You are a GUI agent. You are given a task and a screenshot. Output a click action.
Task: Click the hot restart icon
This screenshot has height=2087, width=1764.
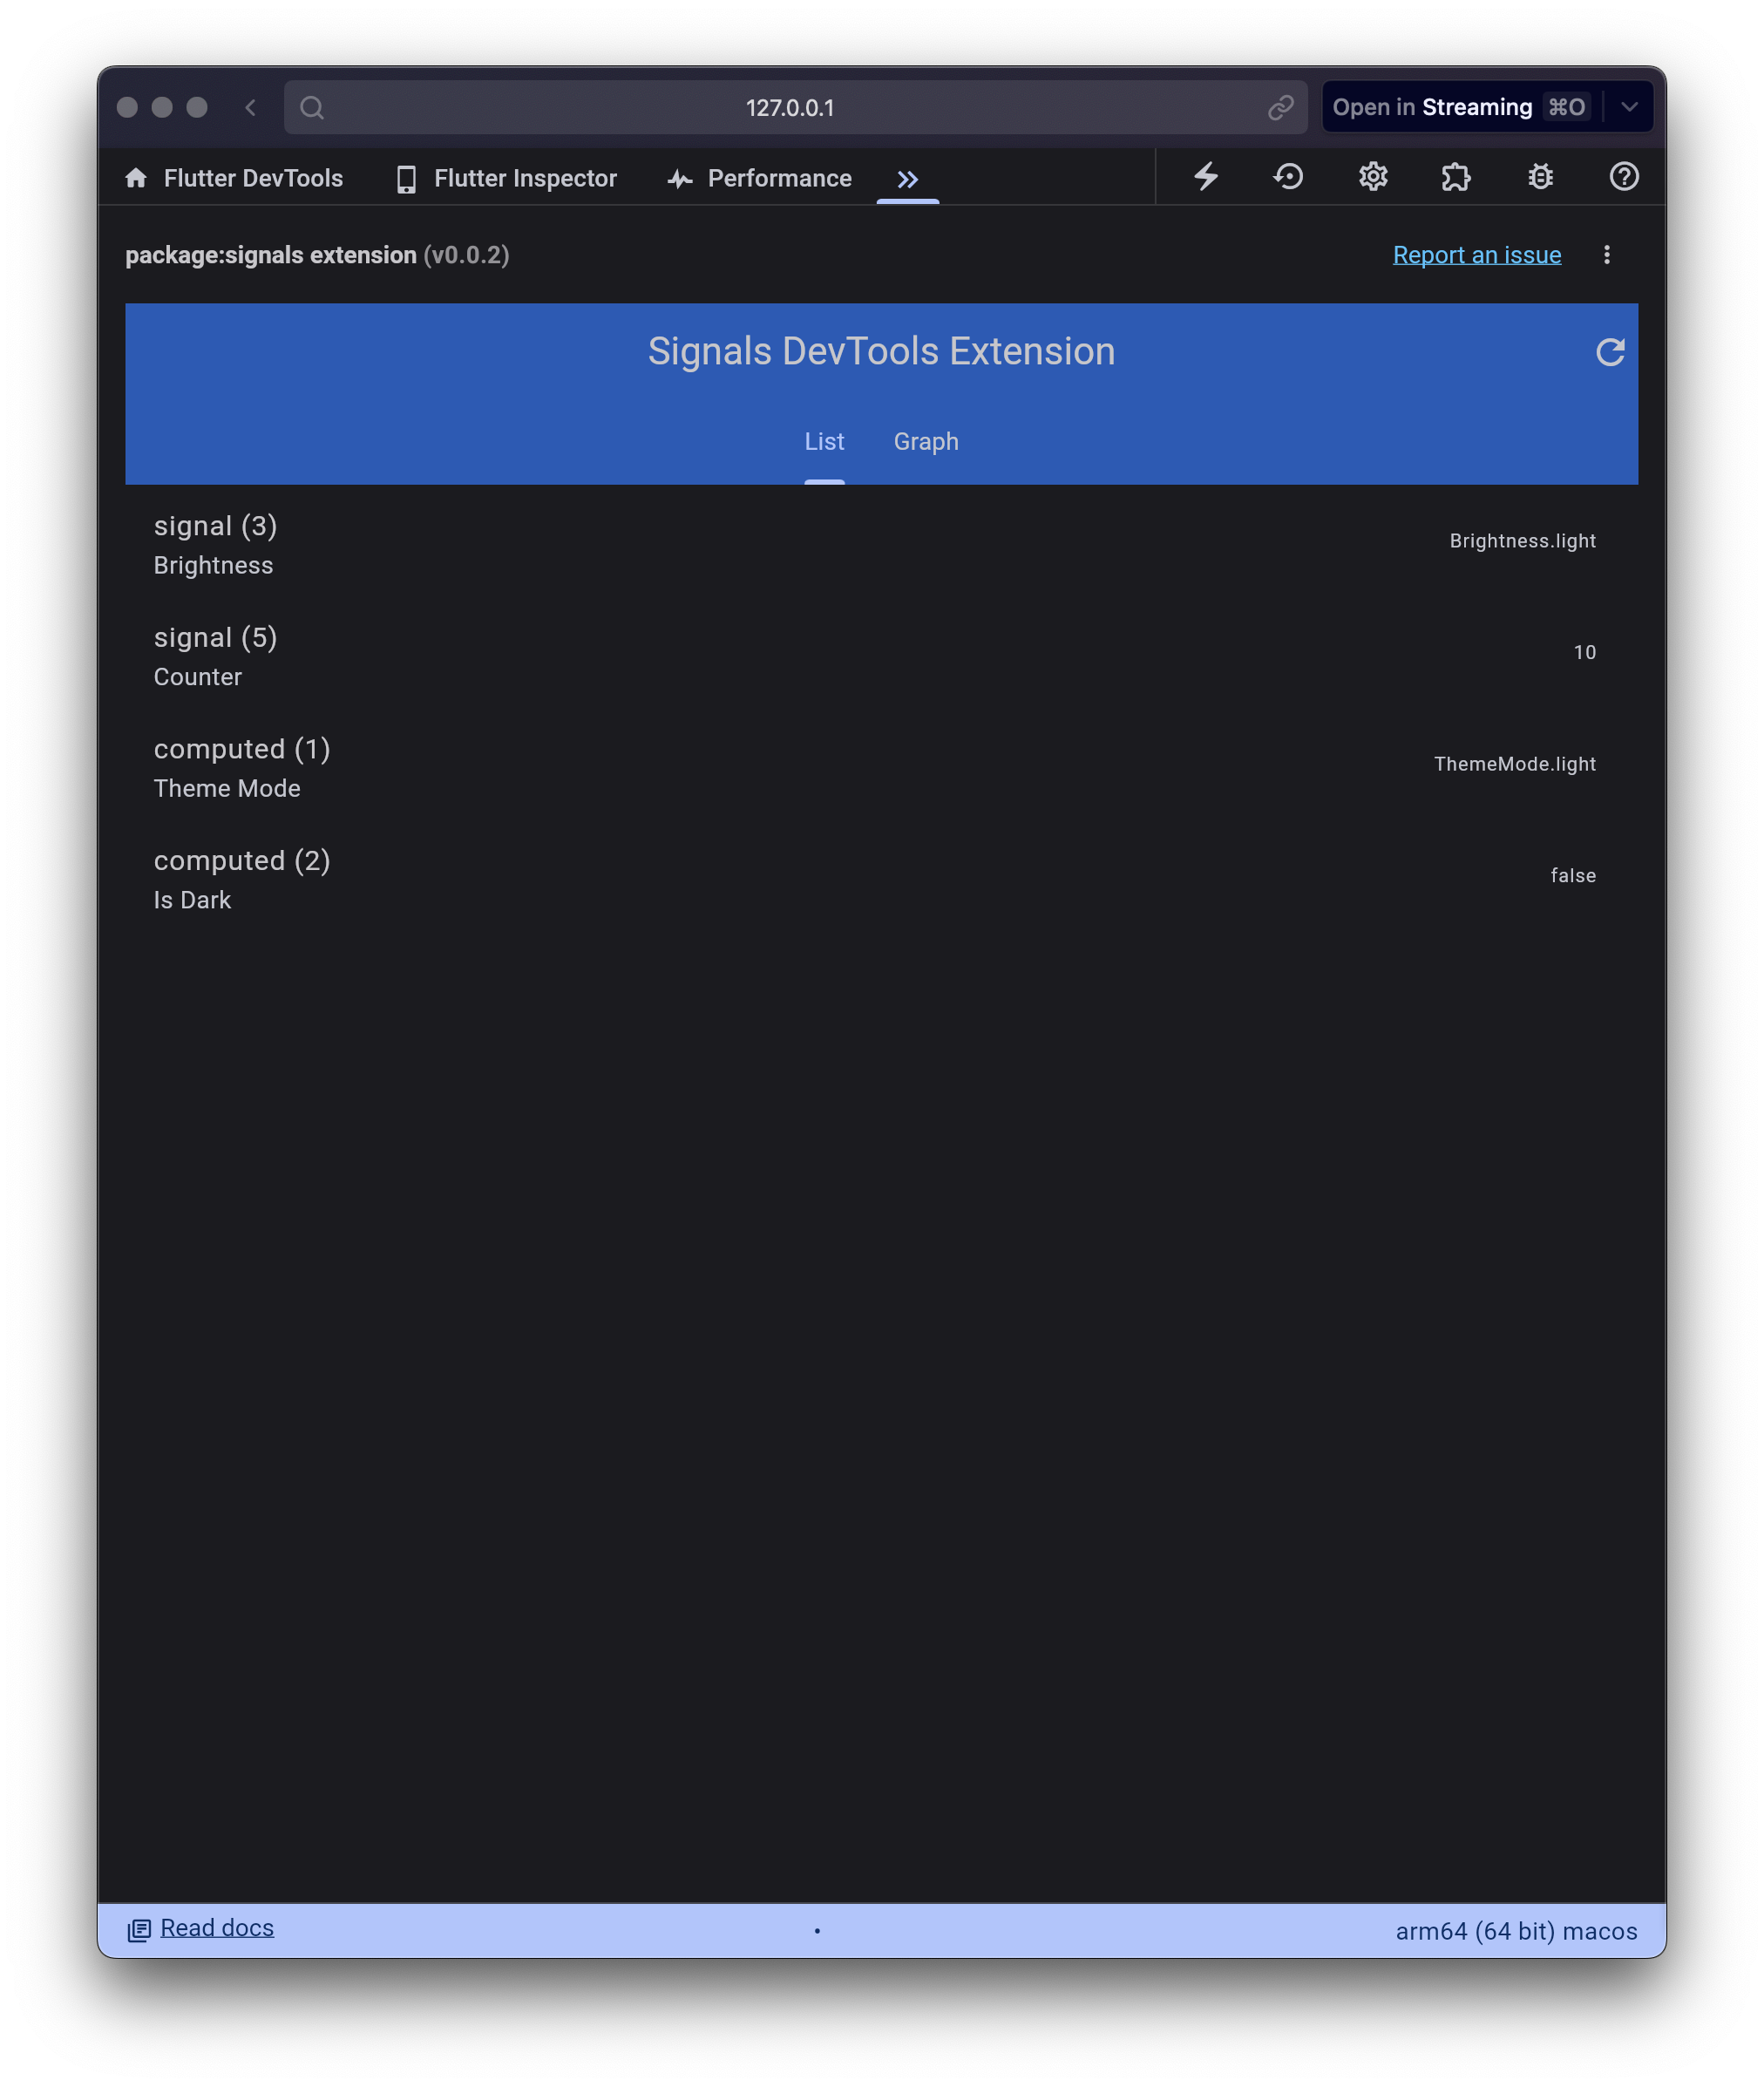tap(1288, 177)
